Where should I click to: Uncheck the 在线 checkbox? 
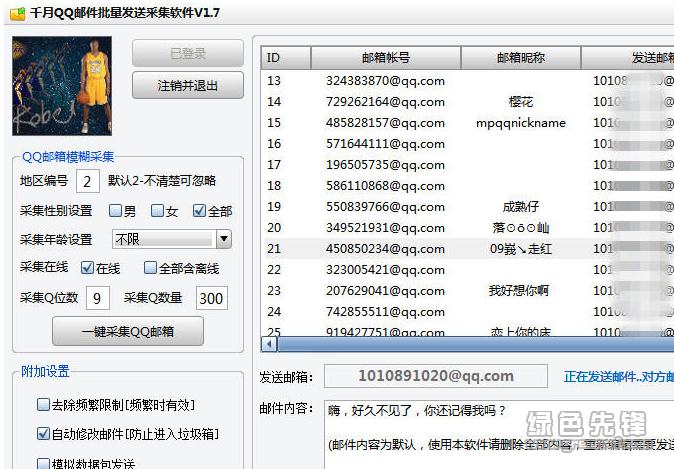click(87, 268)
